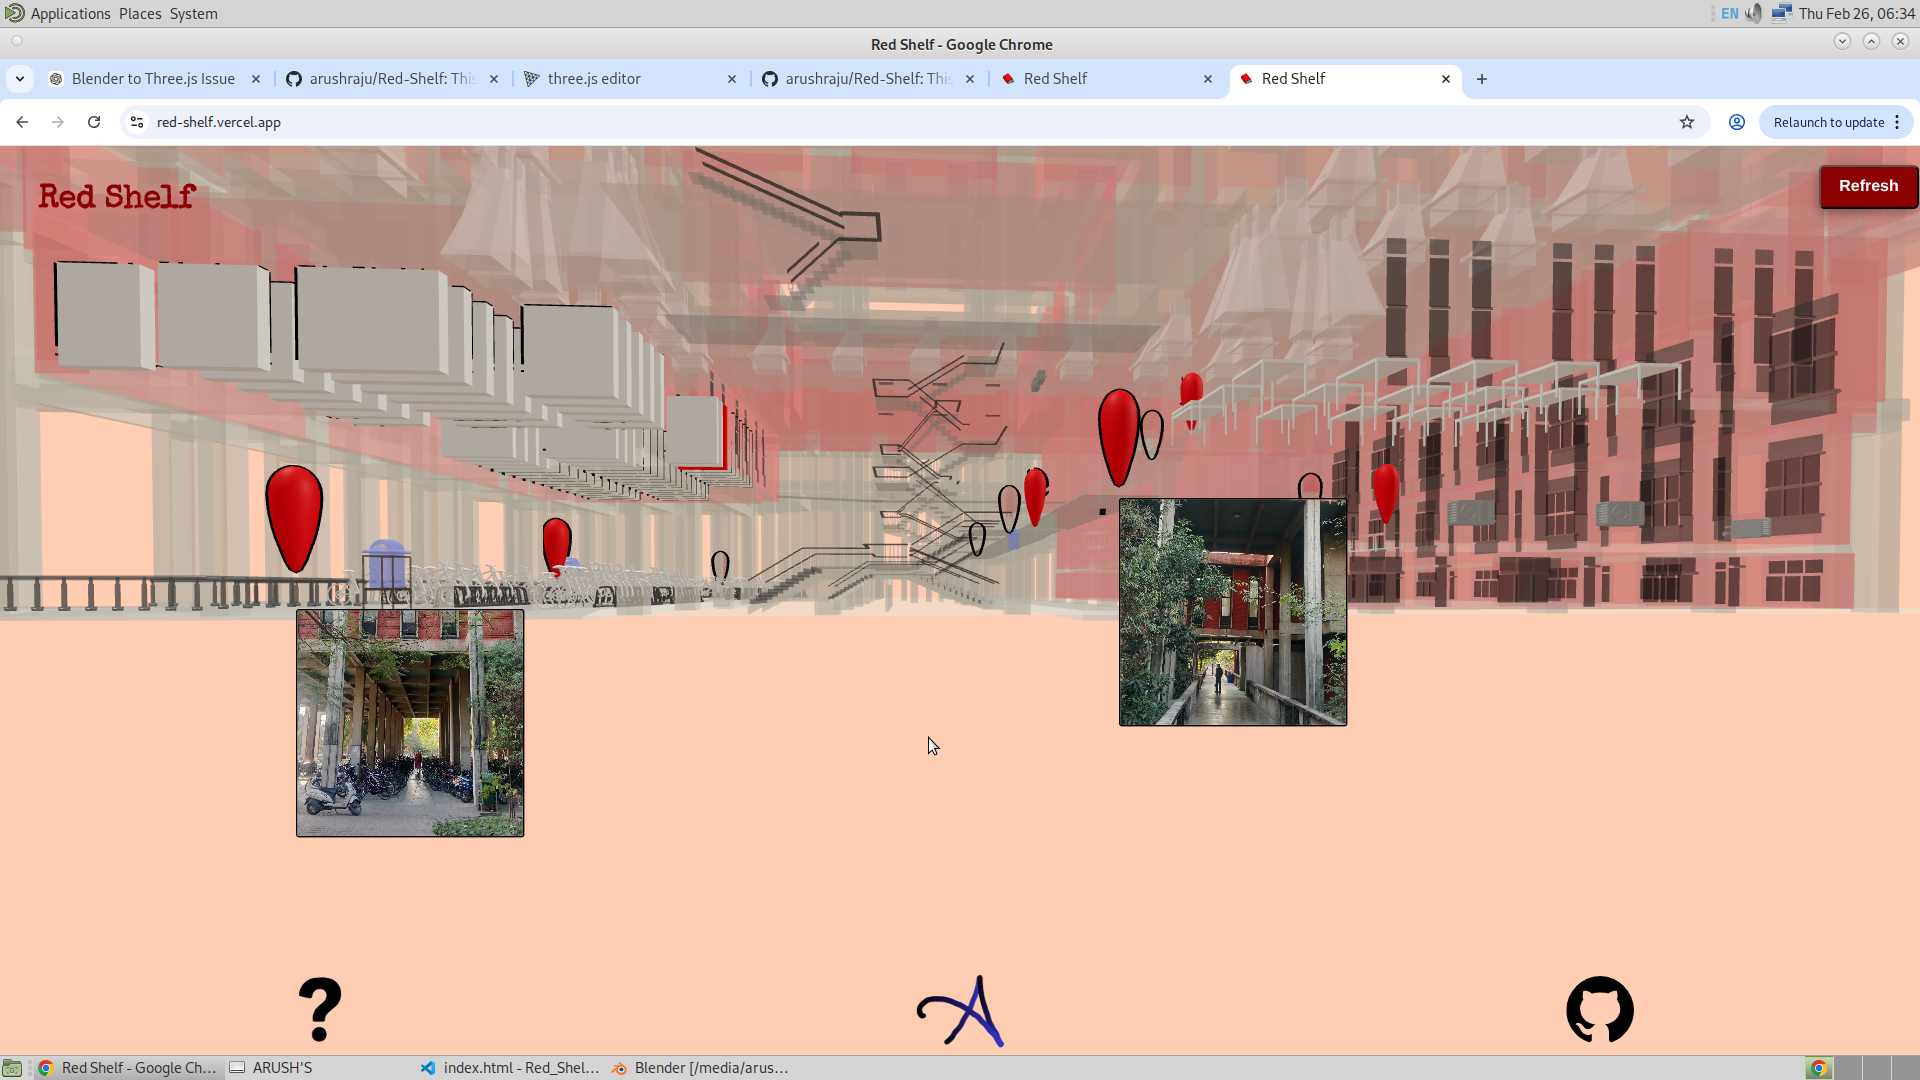Open the Chrome profile icon

click(x=1736, y=122)
